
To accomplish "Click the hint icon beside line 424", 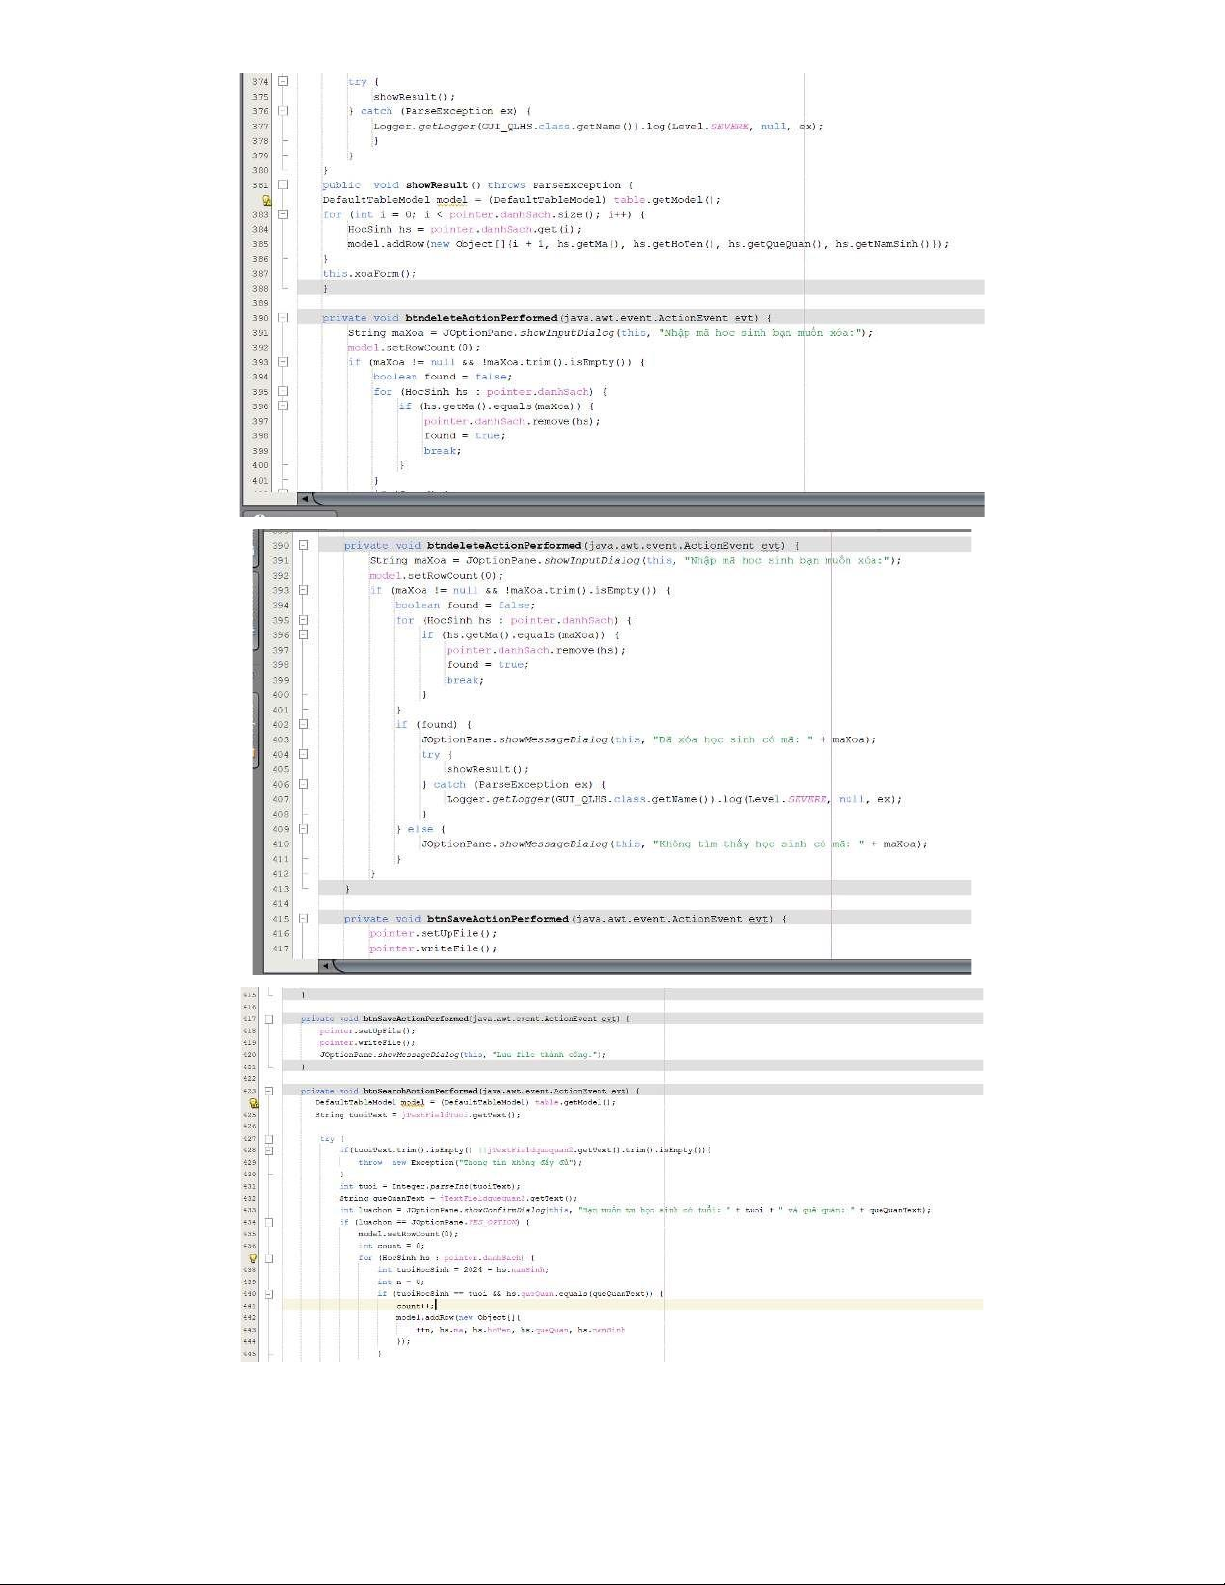I will 254,1103.
